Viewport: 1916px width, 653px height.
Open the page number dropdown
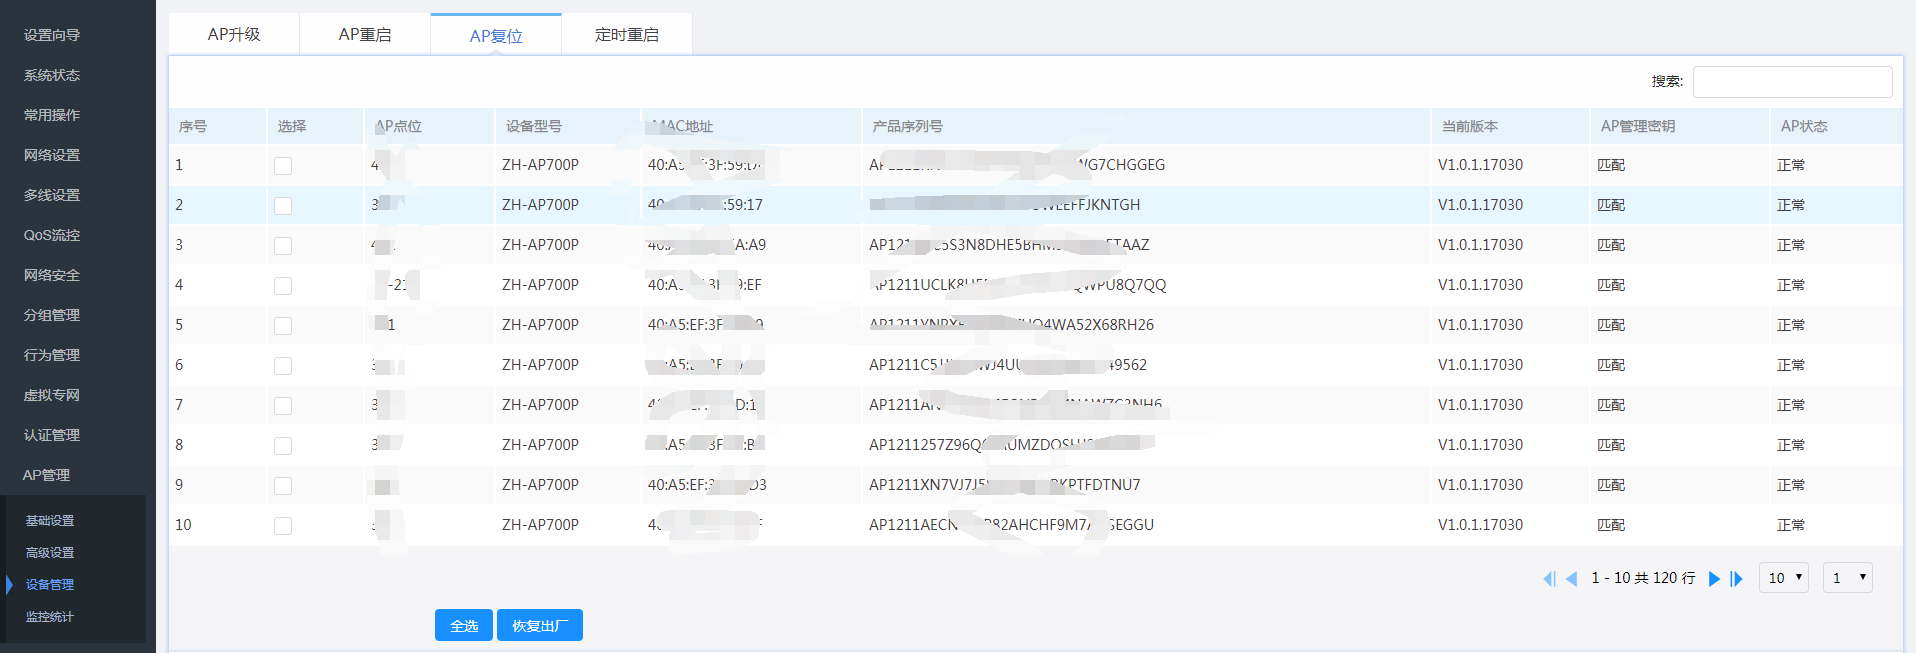[1847, 578]
